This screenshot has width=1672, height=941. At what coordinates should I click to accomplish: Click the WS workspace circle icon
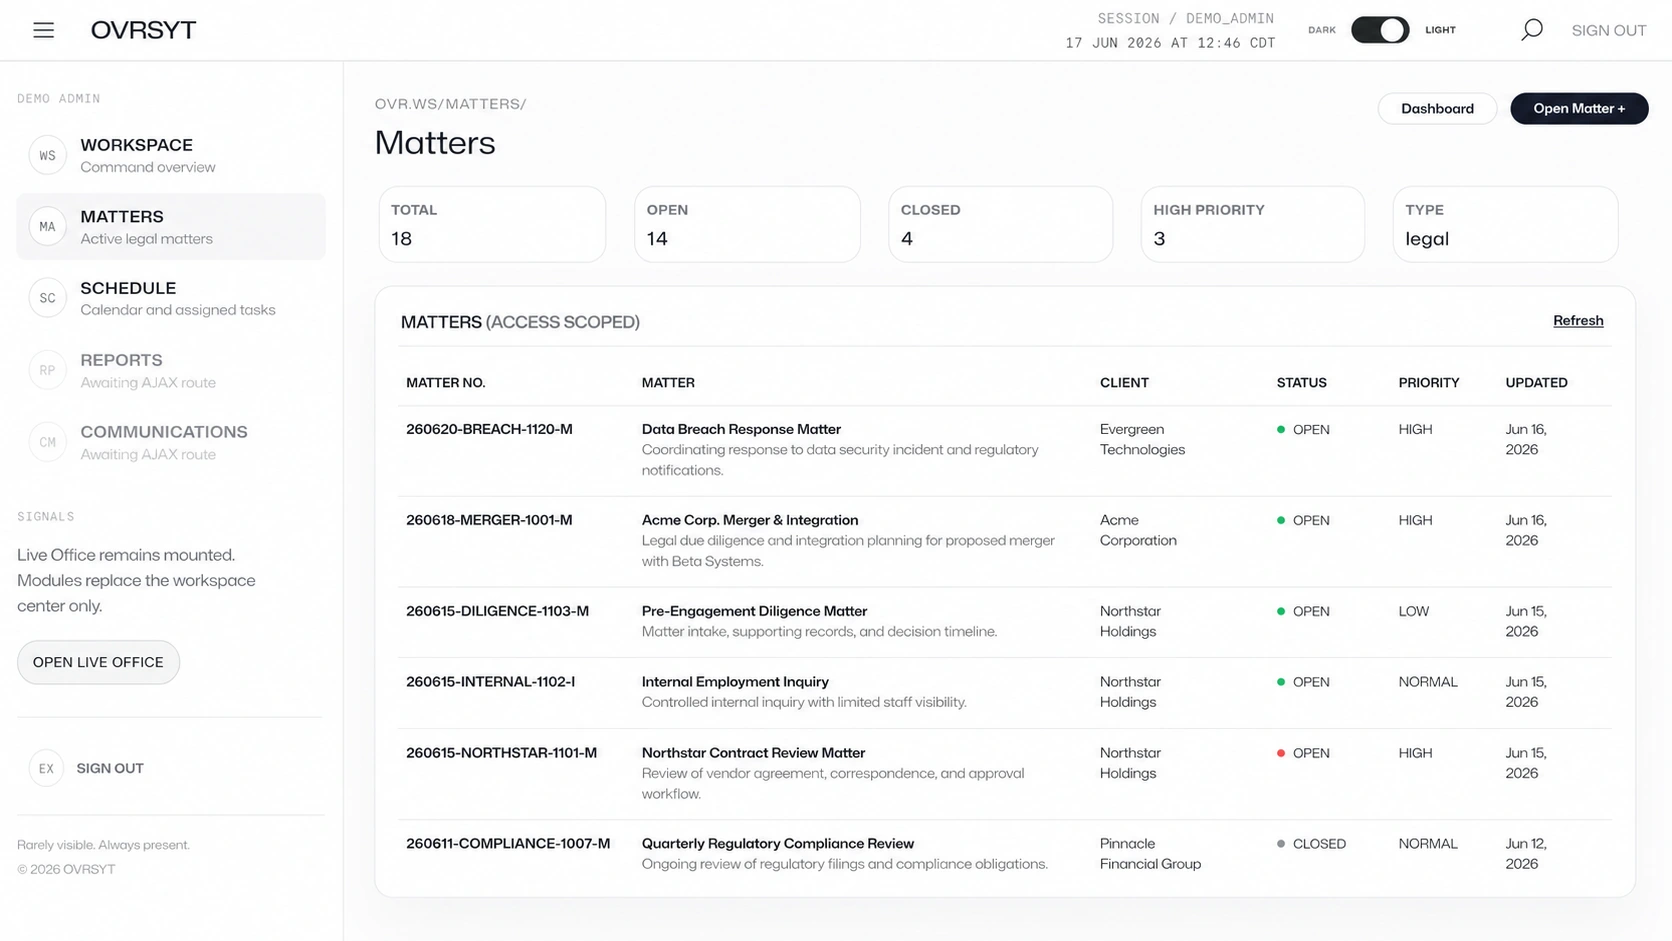point(47,156)
